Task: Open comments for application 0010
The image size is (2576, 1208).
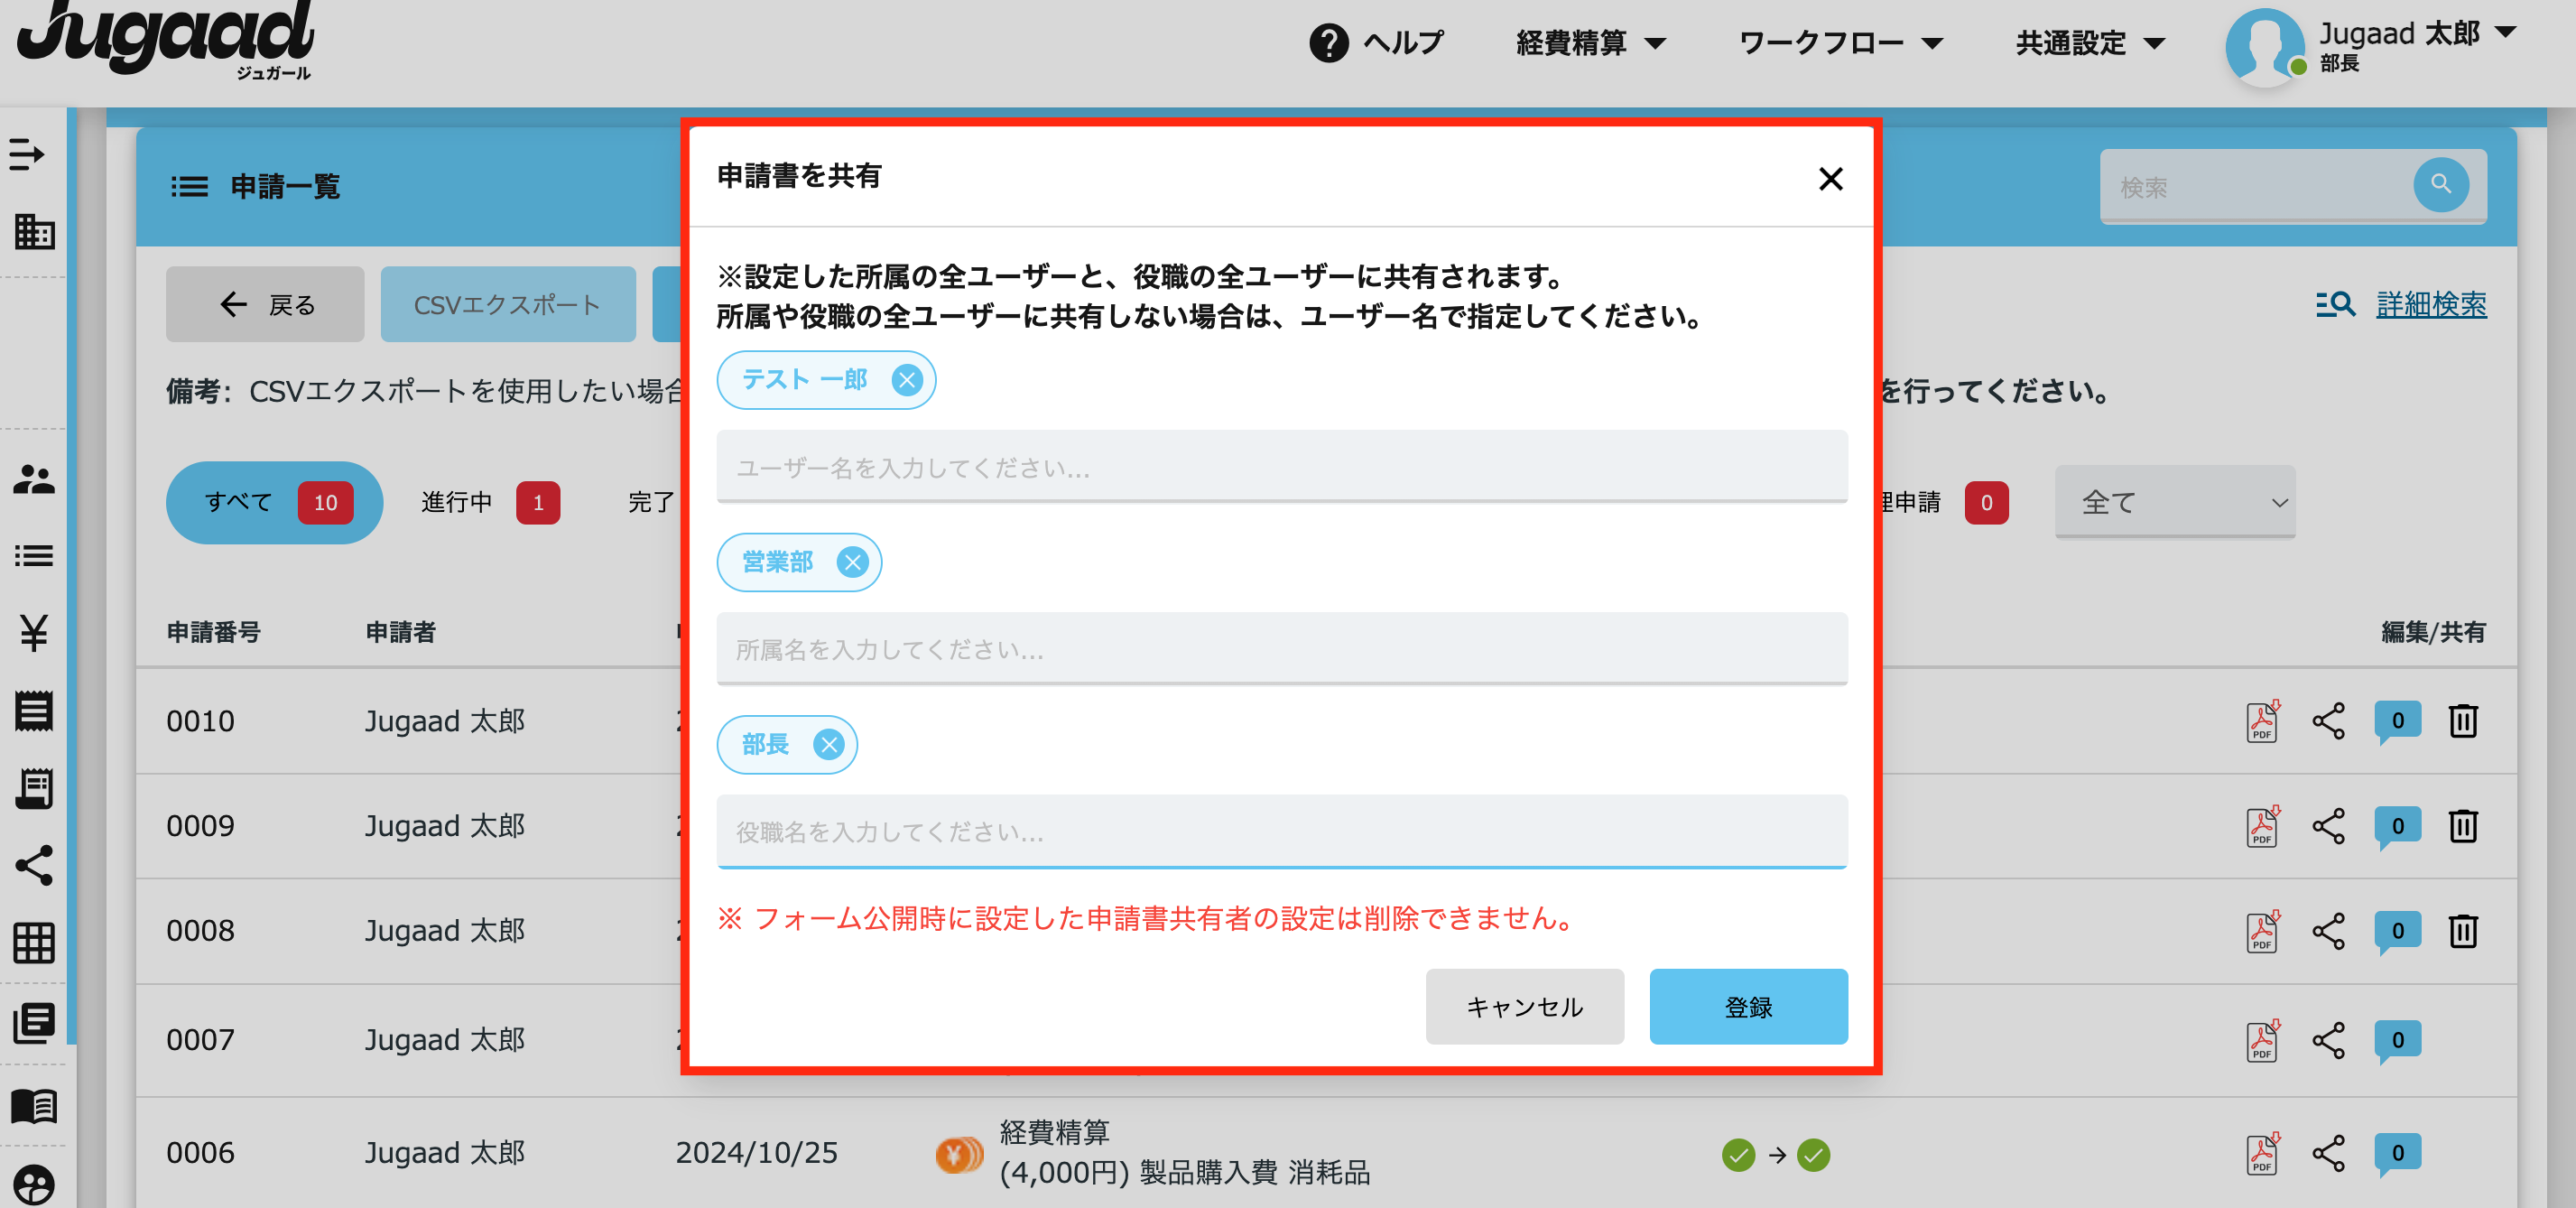Action: click(2397, 721)
